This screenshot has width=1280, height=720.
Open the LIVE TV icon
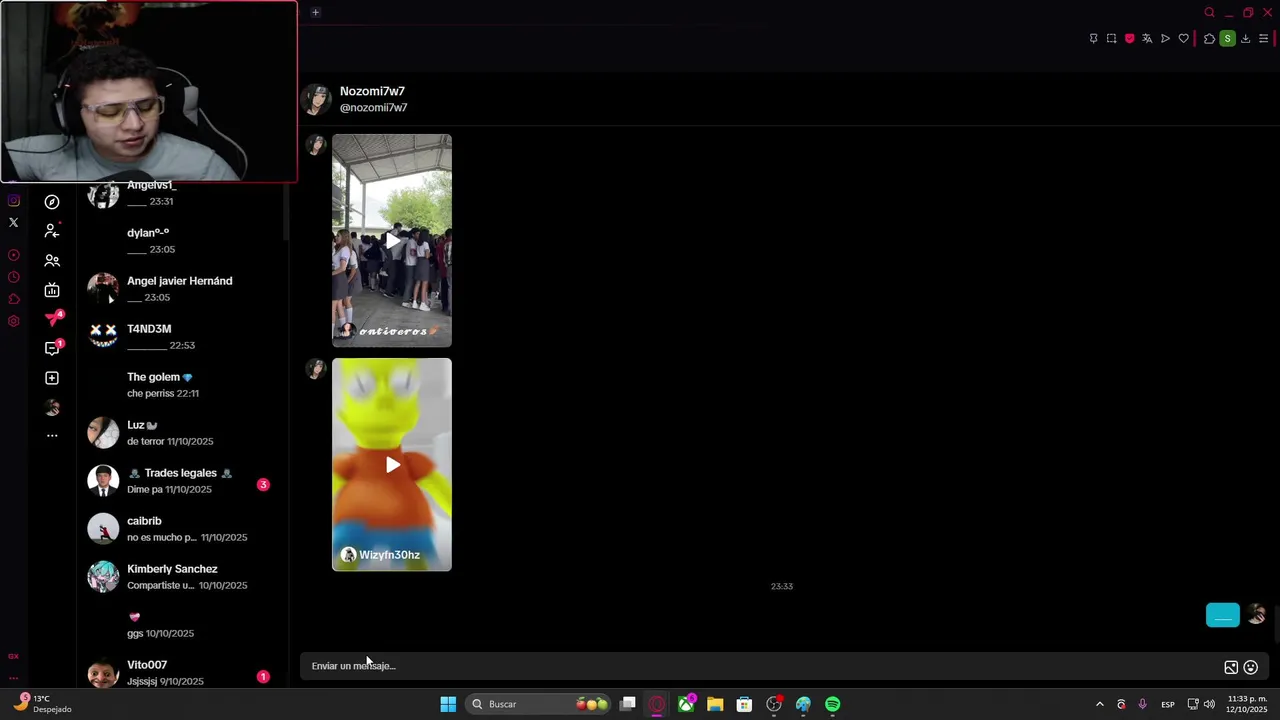point(52,290)
